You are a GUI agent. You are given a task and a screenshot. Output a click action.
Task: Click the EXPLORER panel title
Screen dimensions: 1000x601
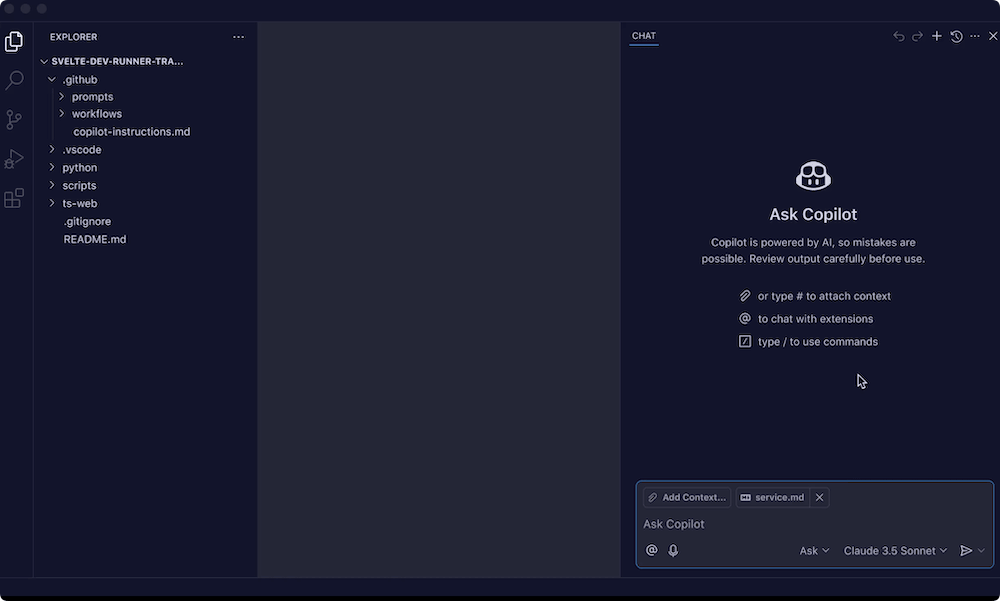tap(73, 37)
